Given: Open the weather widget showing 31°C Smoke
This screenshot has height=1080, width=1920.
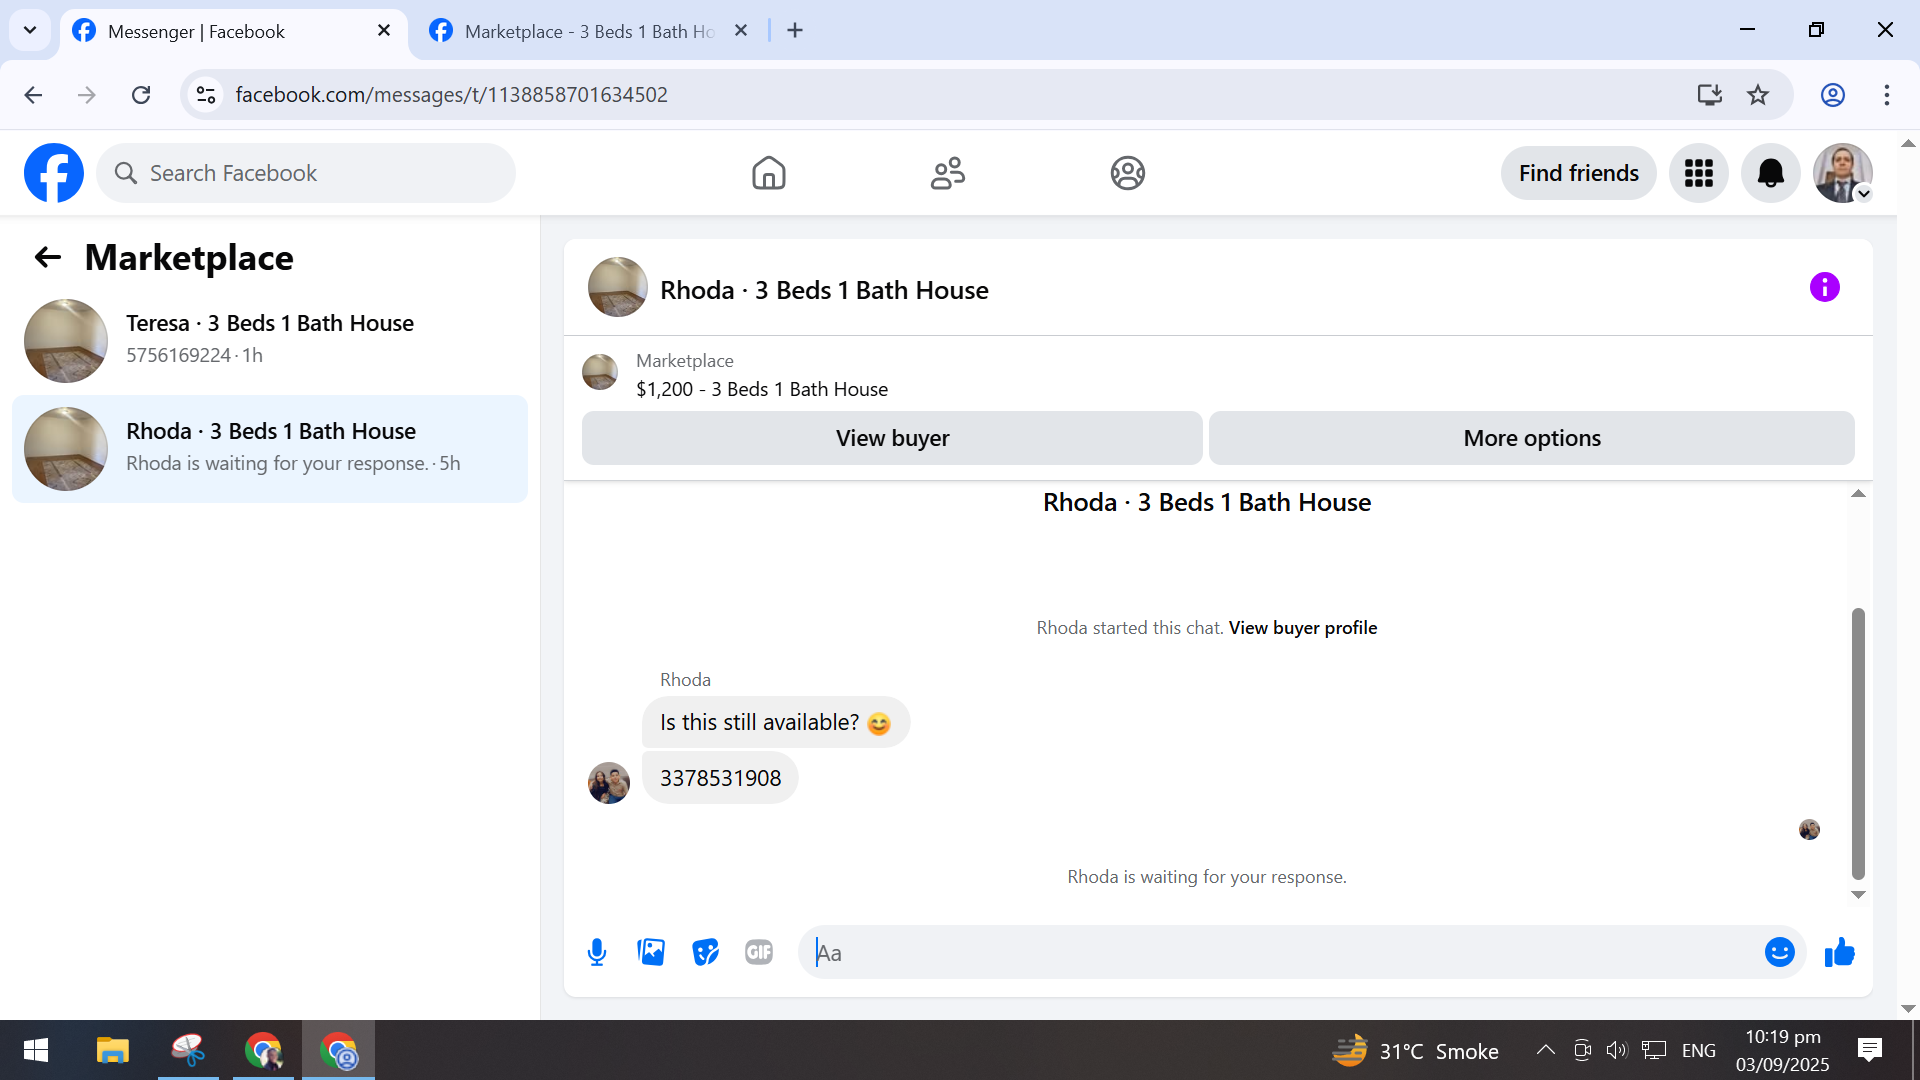Looking at the screenshot, I should point(1416,1050).
